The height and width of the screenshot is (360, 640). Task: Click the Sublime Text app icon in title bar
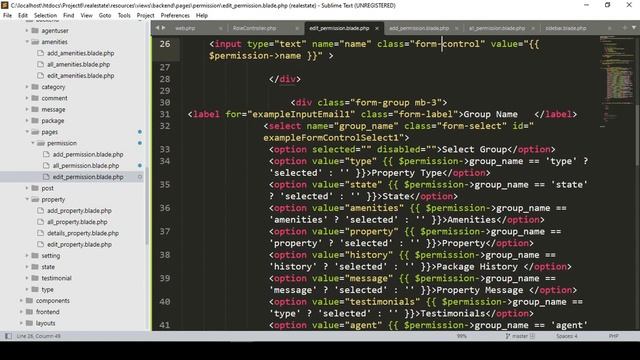(x=5, y=5)
